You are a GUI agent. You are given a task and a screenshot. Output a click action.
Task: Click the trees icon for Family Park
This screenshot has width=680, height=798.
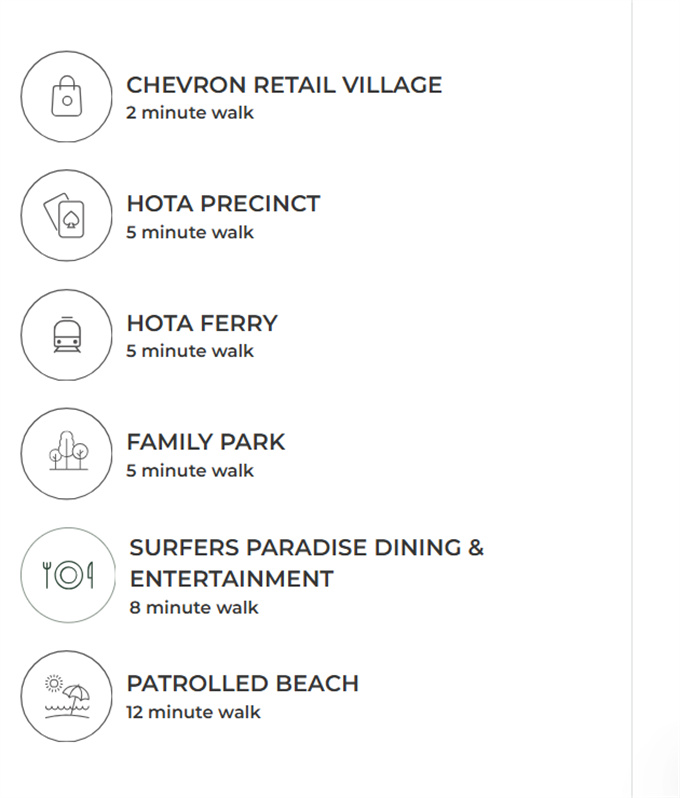66,454
